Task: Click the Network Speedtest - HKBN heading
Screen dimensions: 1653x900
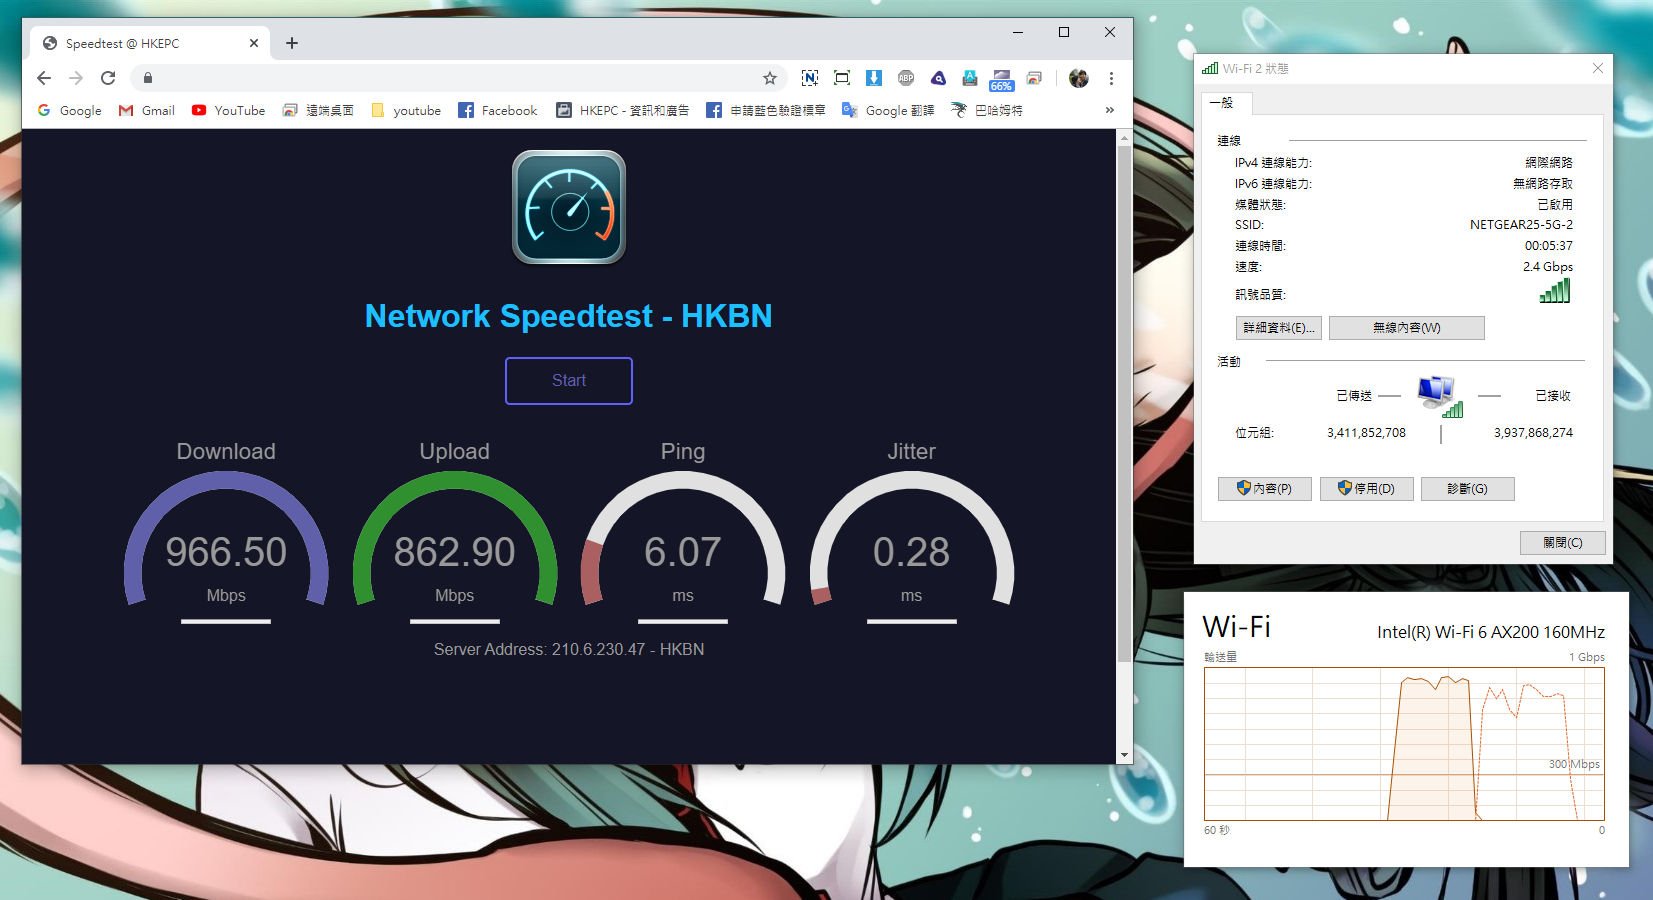Action: (x=569, y=316)
